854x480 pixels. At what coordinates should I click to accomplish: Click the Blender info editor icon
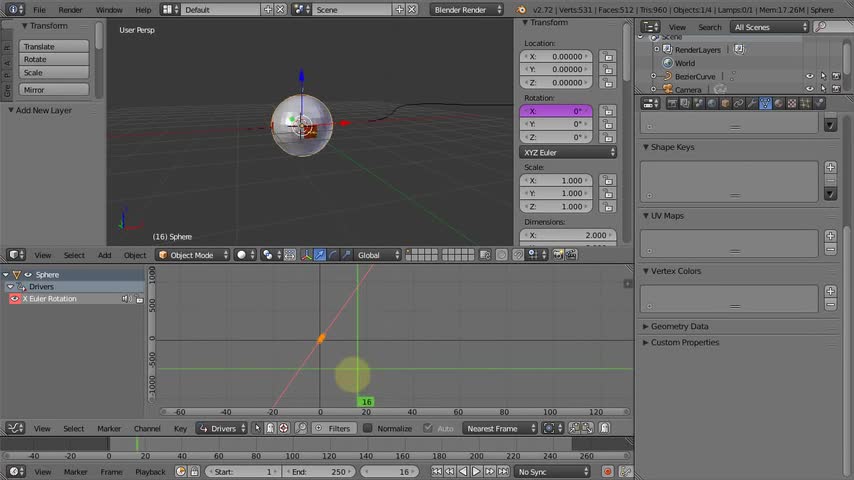tap(14, 10)
